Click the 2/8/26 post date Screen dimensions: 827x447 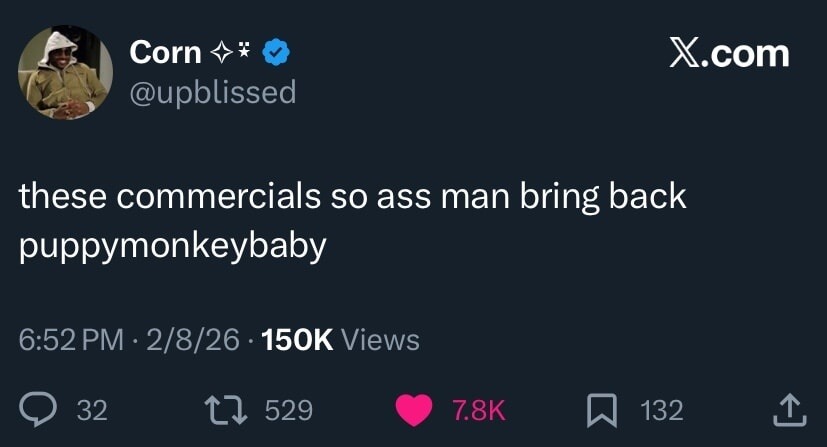tap(192, 340)
